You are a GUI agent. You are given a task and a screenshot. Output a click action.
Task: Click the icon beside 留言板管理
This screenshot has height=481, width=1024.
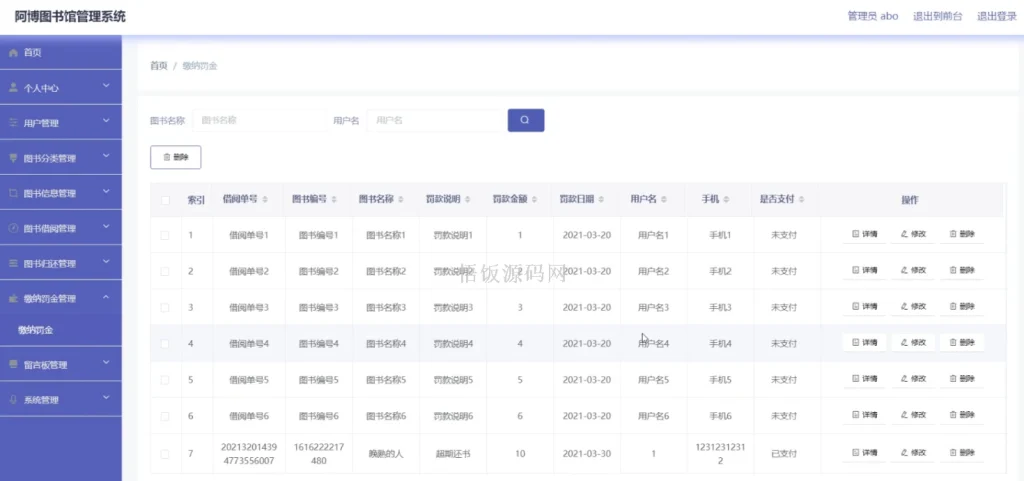pos(13,365)
